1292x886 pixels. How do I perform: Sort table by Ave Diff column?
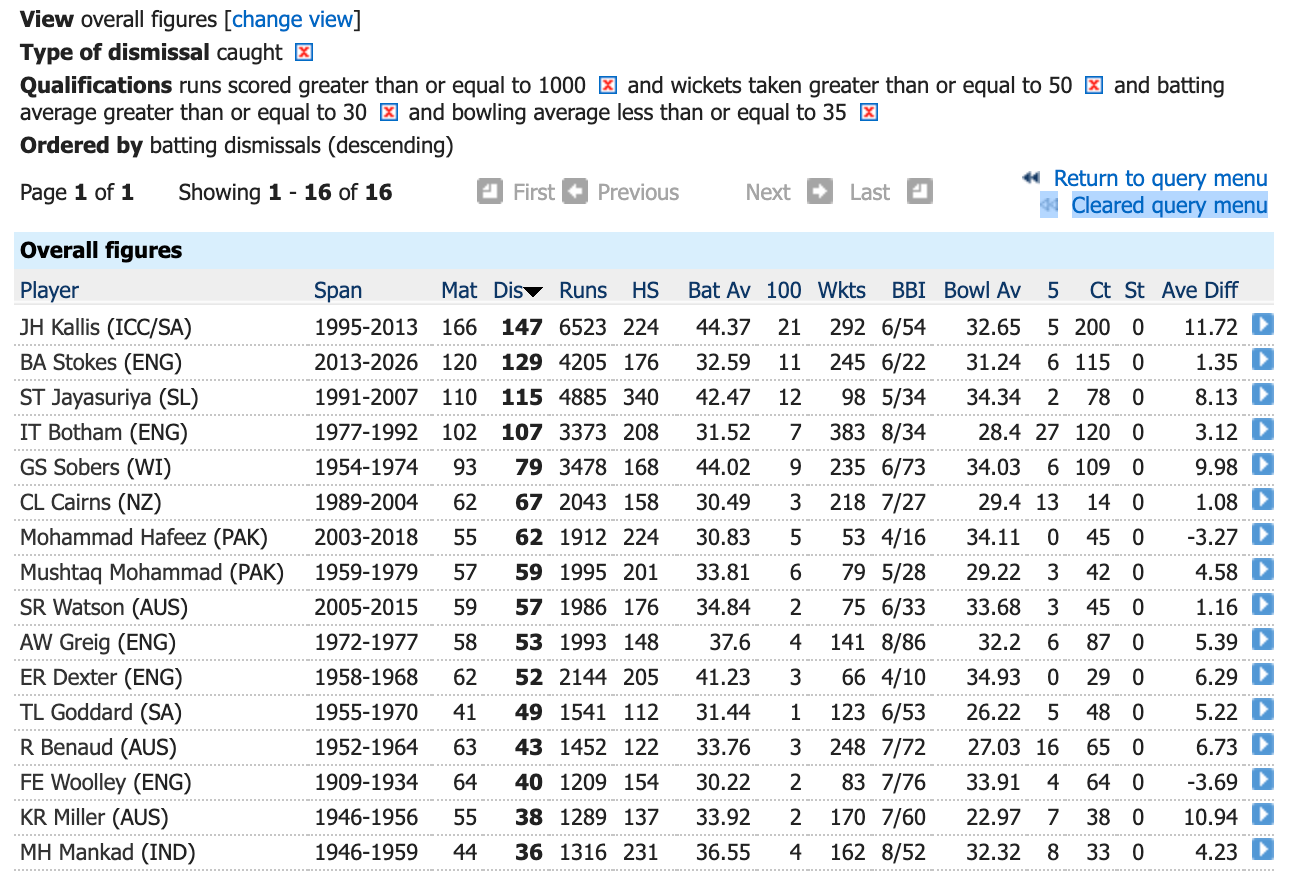click(1200, 290)
